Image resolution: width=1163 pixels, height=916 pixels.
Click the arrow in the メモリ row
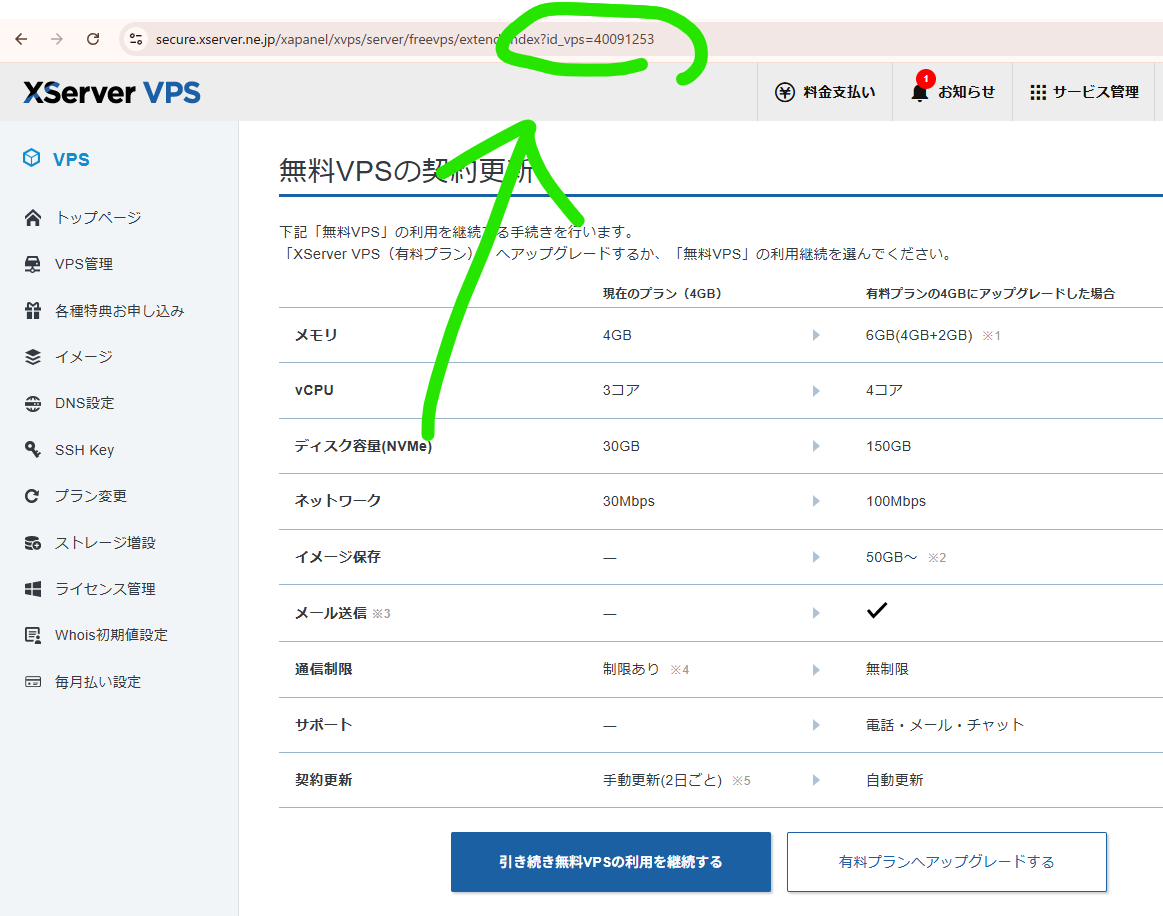coord(816,335)
